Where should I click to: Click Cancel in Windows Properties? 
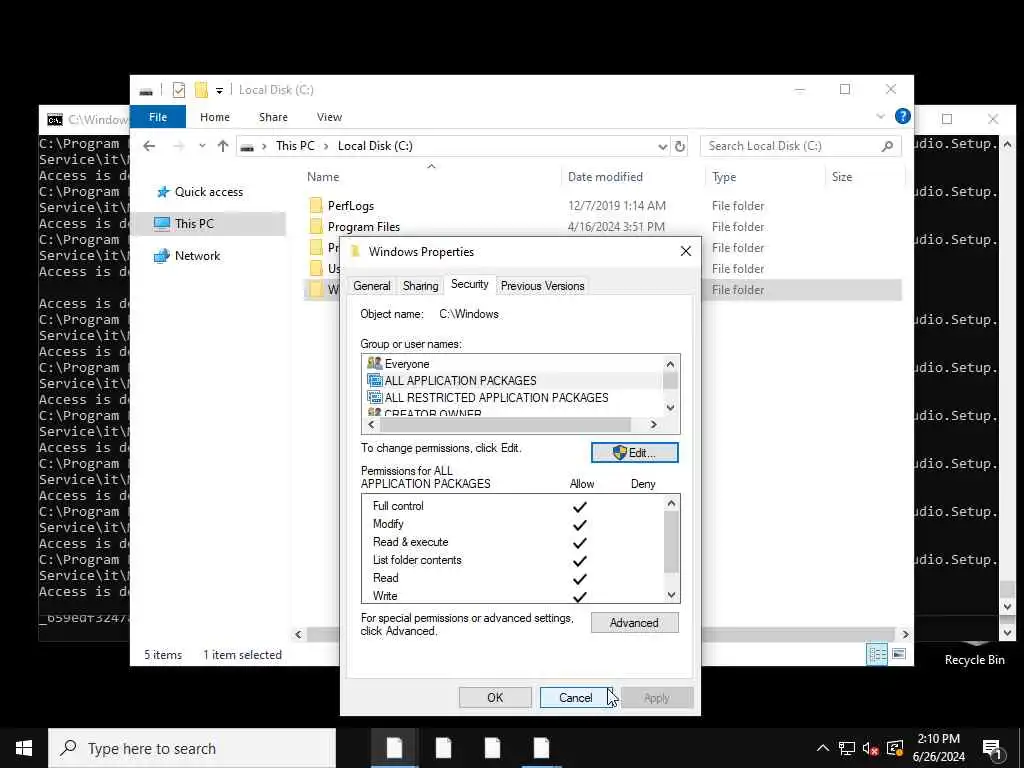[x=575, y=697]
